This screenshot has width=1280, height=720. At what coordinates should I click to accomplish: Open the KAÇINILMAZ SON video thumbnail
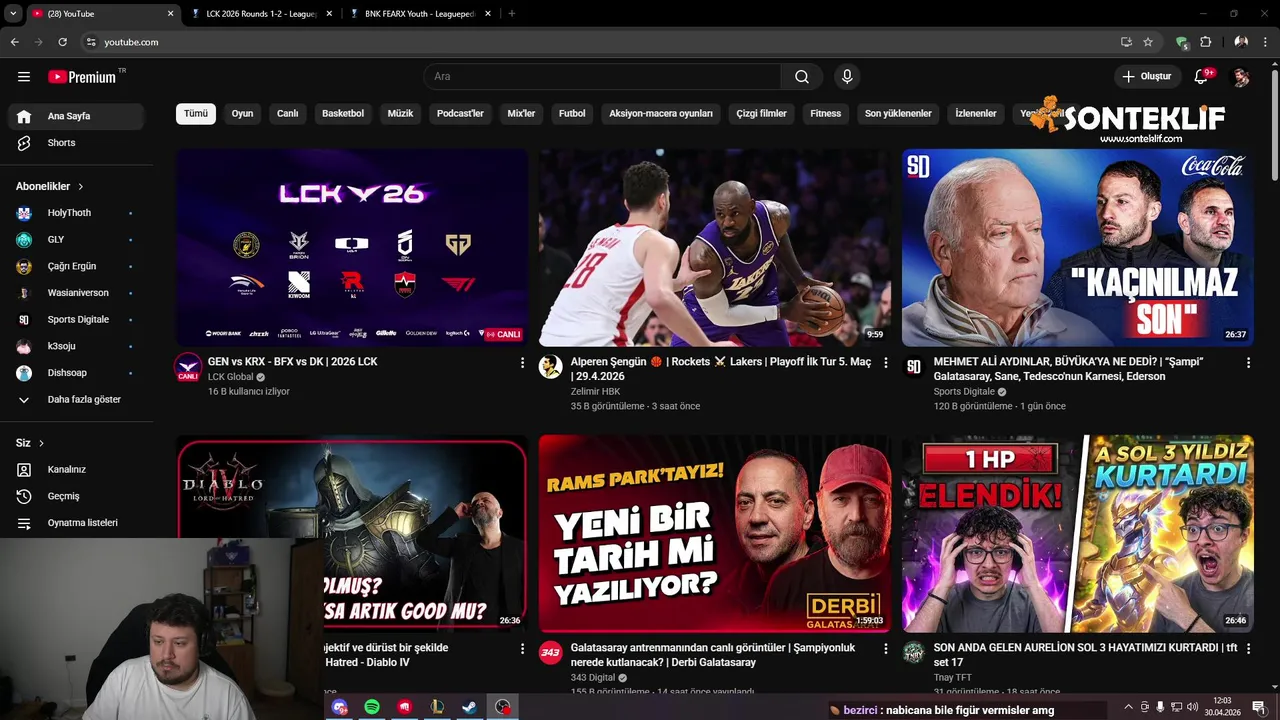click(x=1078, y=248)
